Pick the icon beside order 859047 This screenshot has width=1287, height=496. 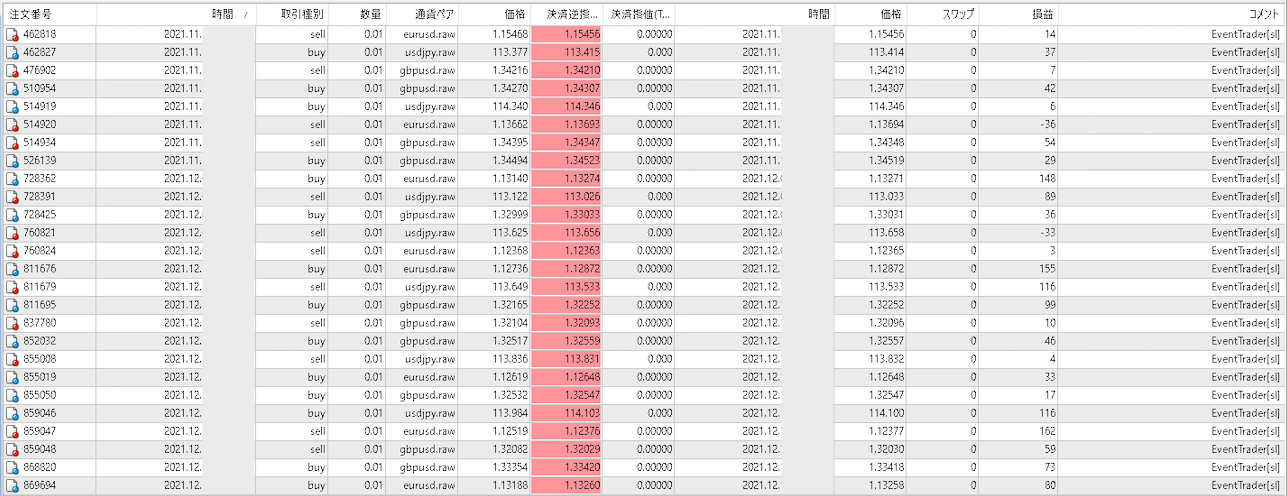[x=12, y=430]
